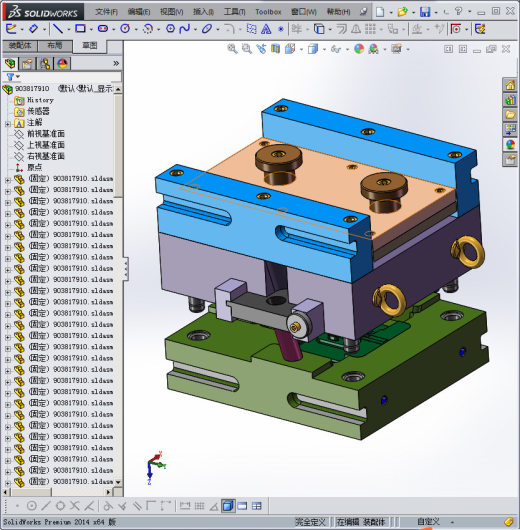Expand the 注解 annotations tree node

pos(7,124)
